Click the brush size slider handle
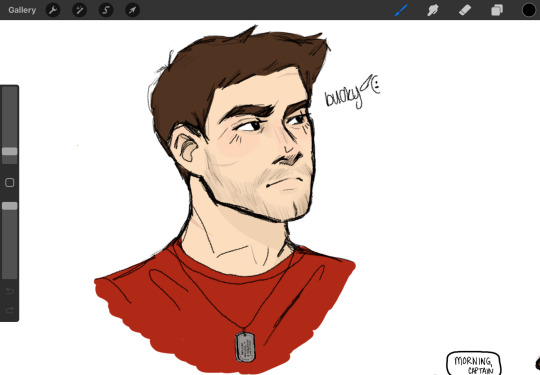The width and height of the screenshot is (540, 375). (x=10, y=151)
